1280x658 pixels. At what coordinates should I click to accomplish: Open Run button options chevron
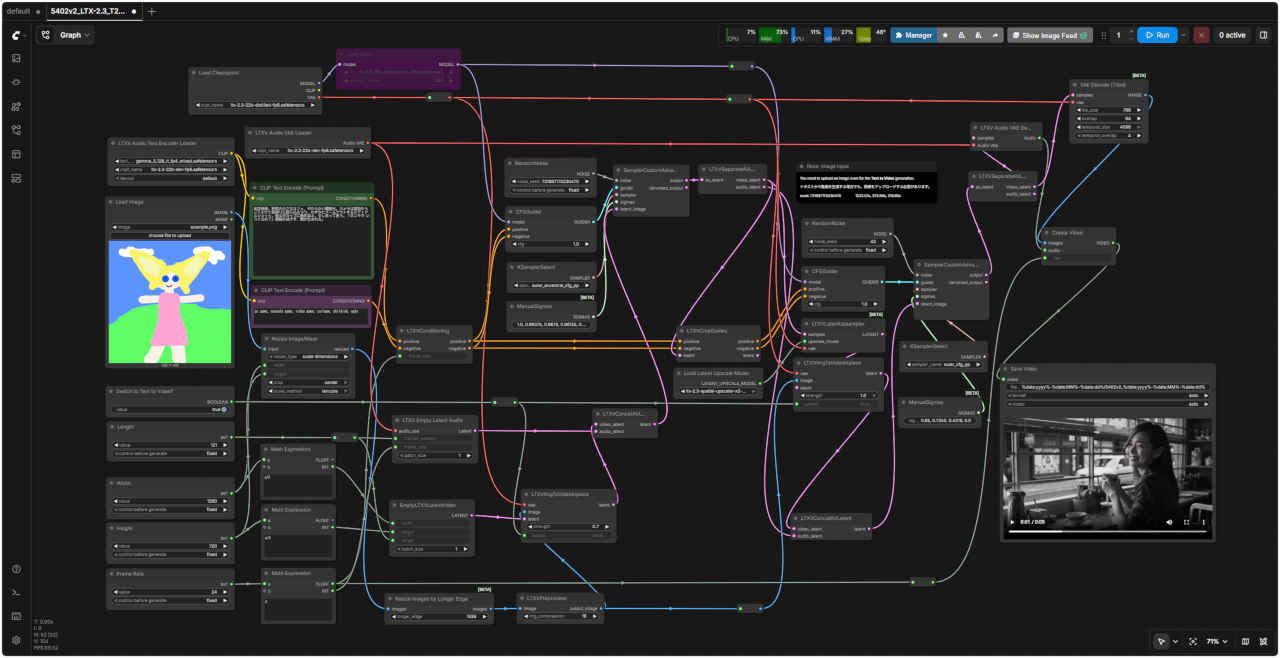1184,35
